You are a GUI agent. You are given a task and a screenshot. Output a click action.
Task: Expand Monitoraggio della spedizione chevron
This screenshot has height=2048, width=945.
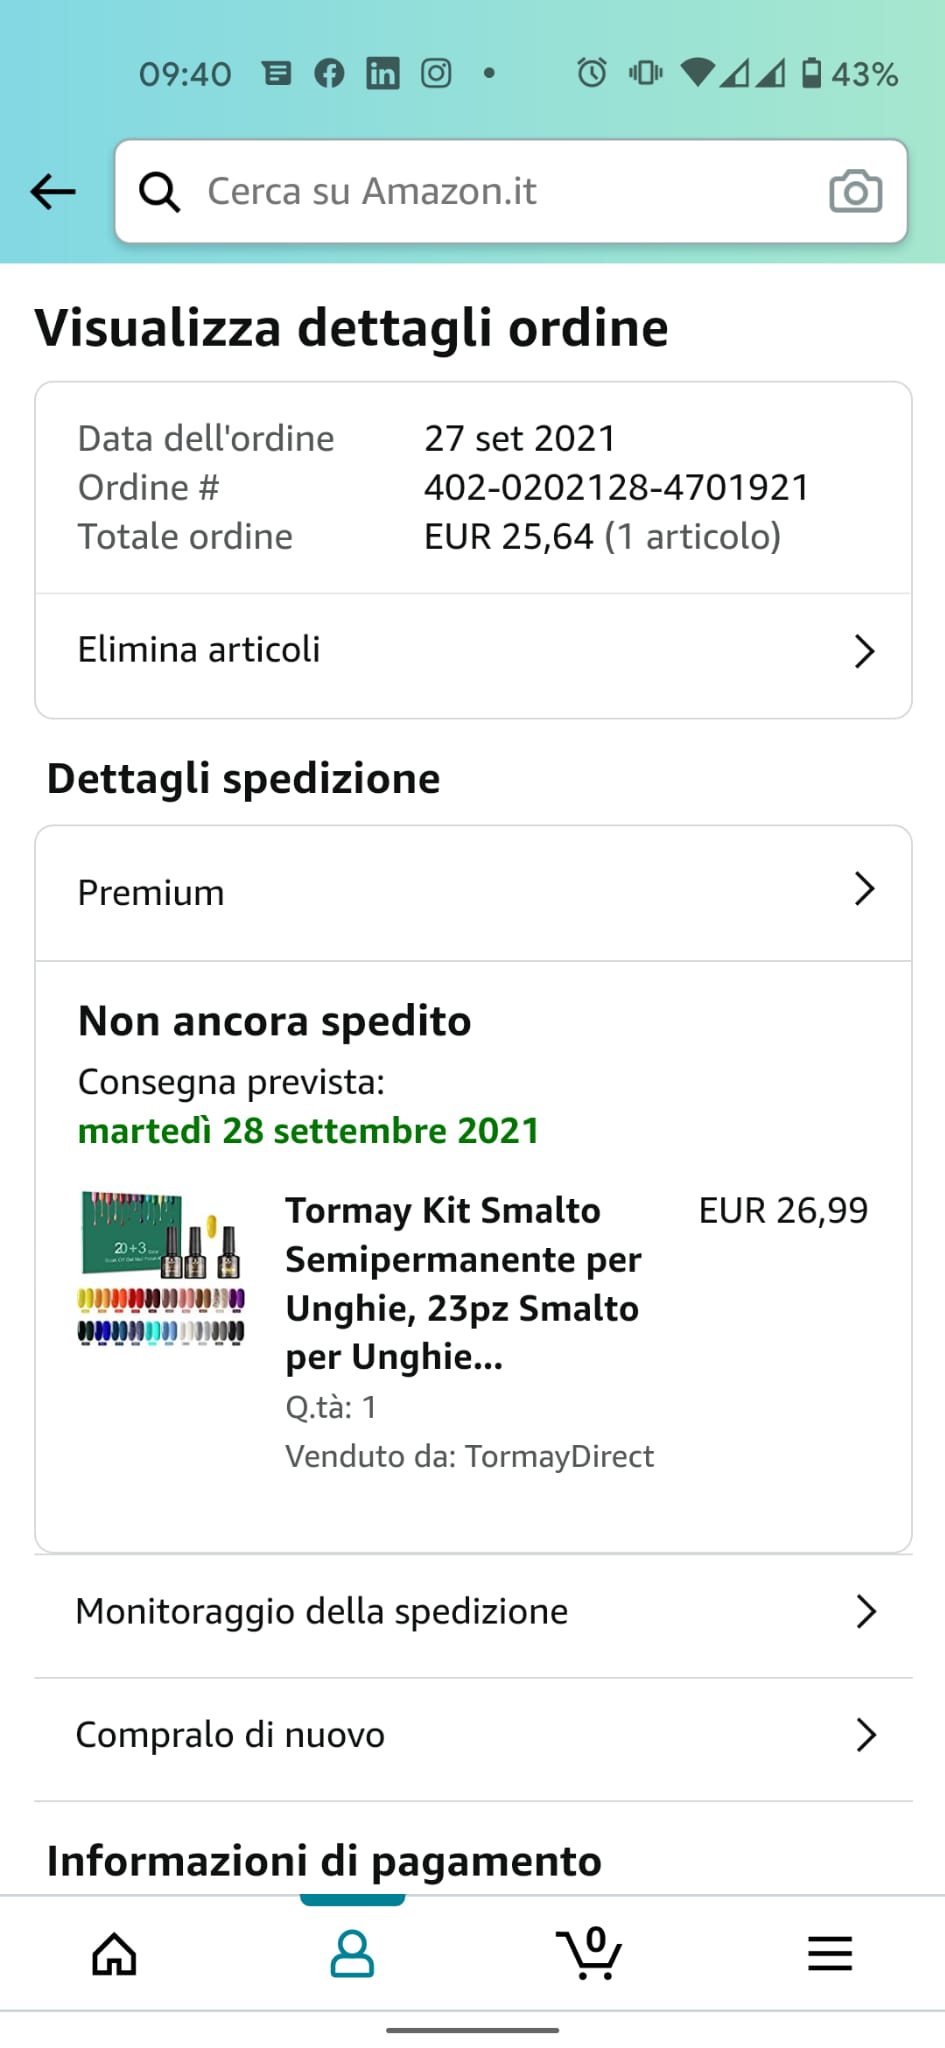[866, 1611]
